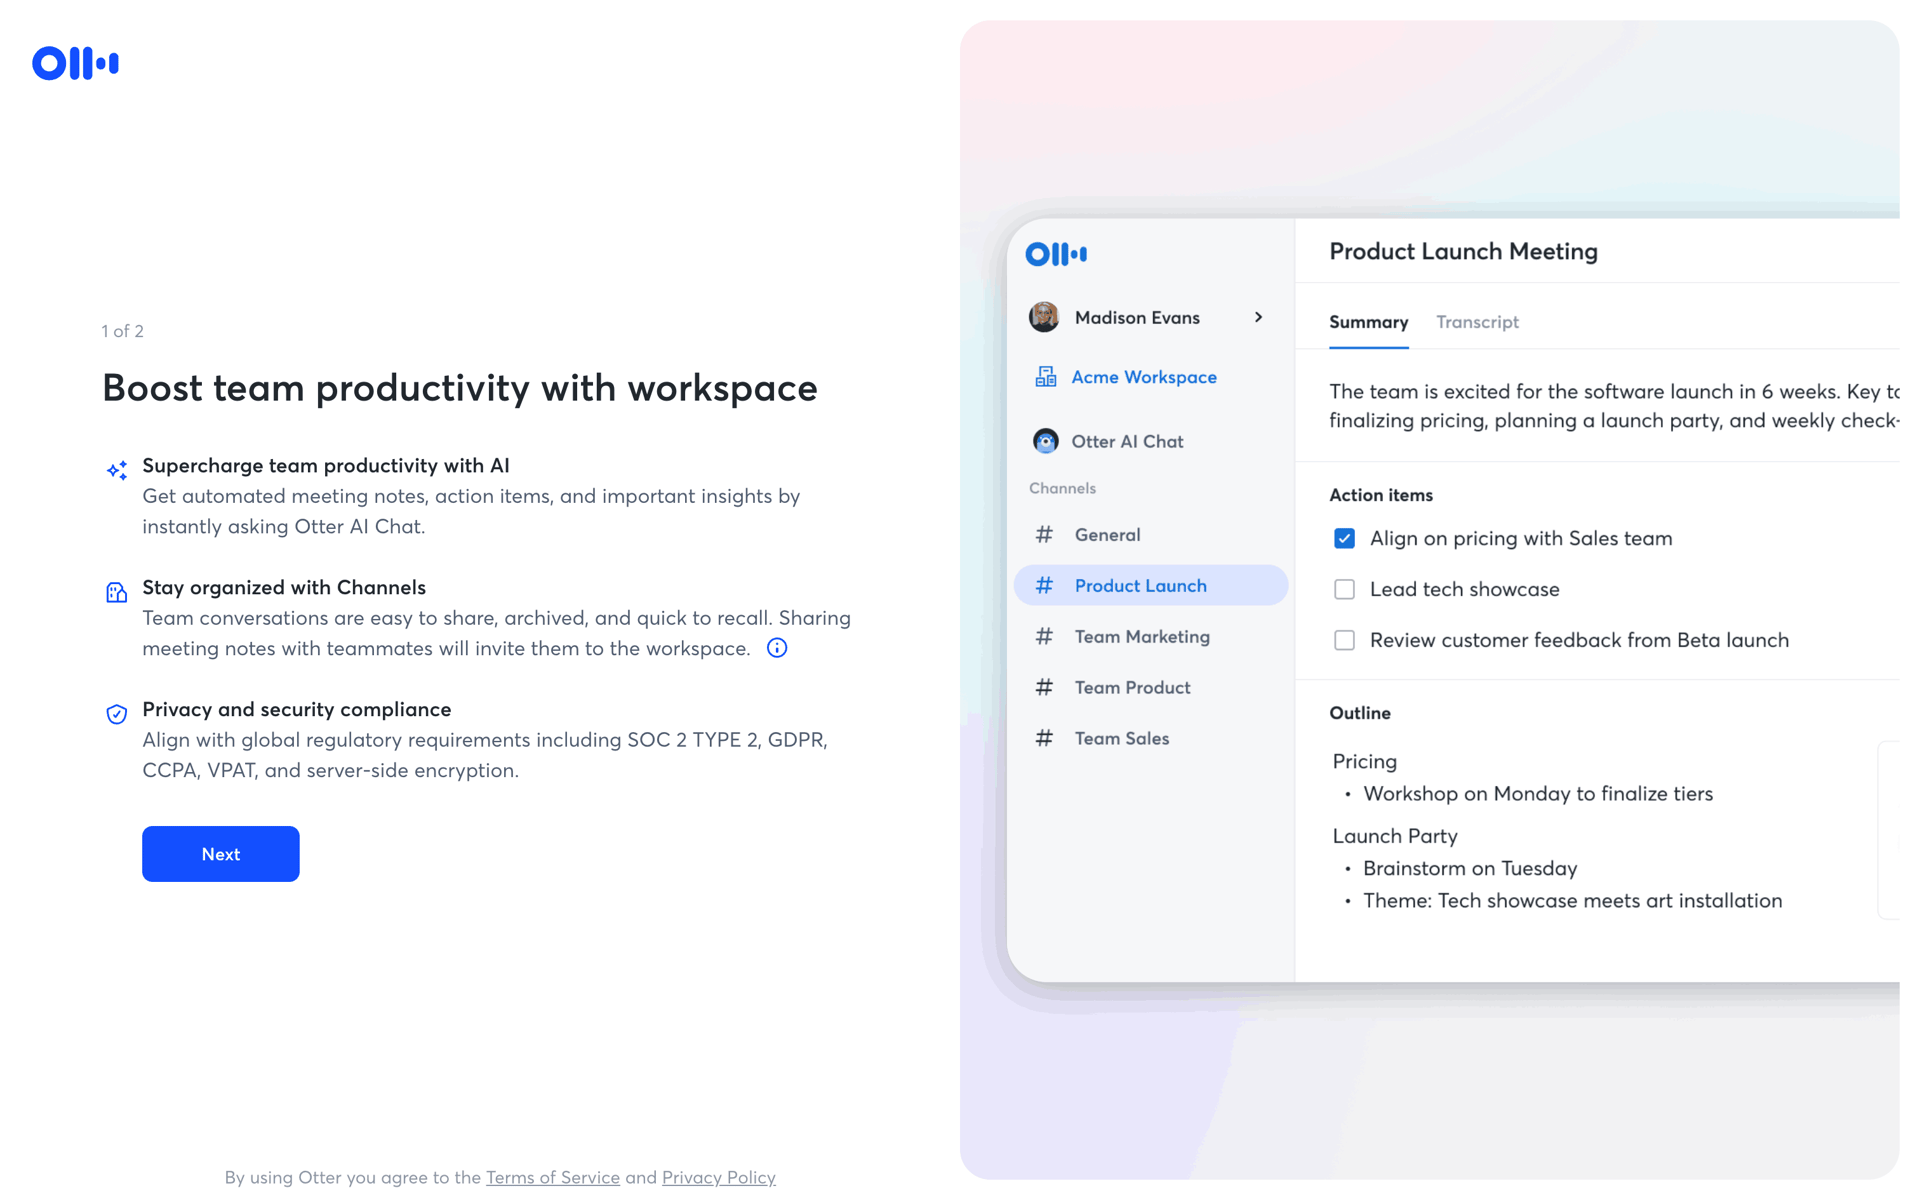Check Review customer feedback from Beta launch
Screen dimensions: 1920x1200
[1345, 641]
